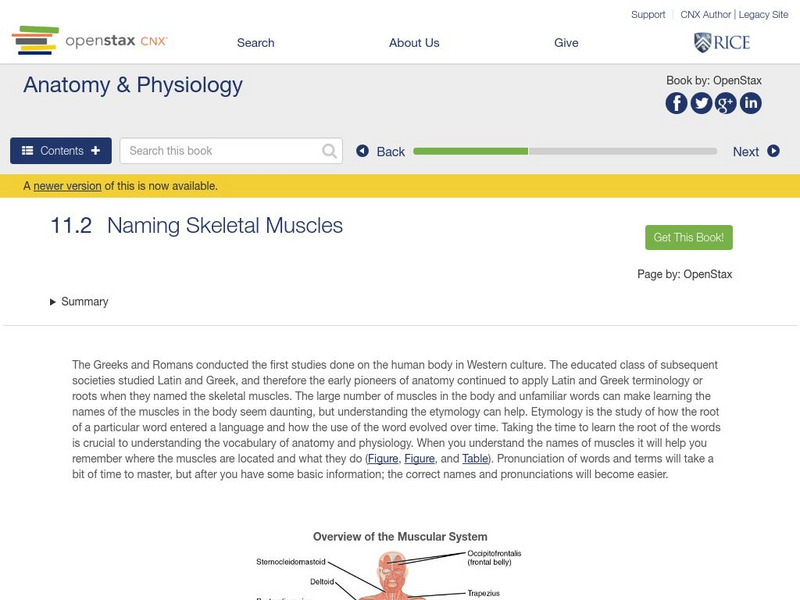Click the Twitter share icon

pyautogui.click(x=701, y=103)
